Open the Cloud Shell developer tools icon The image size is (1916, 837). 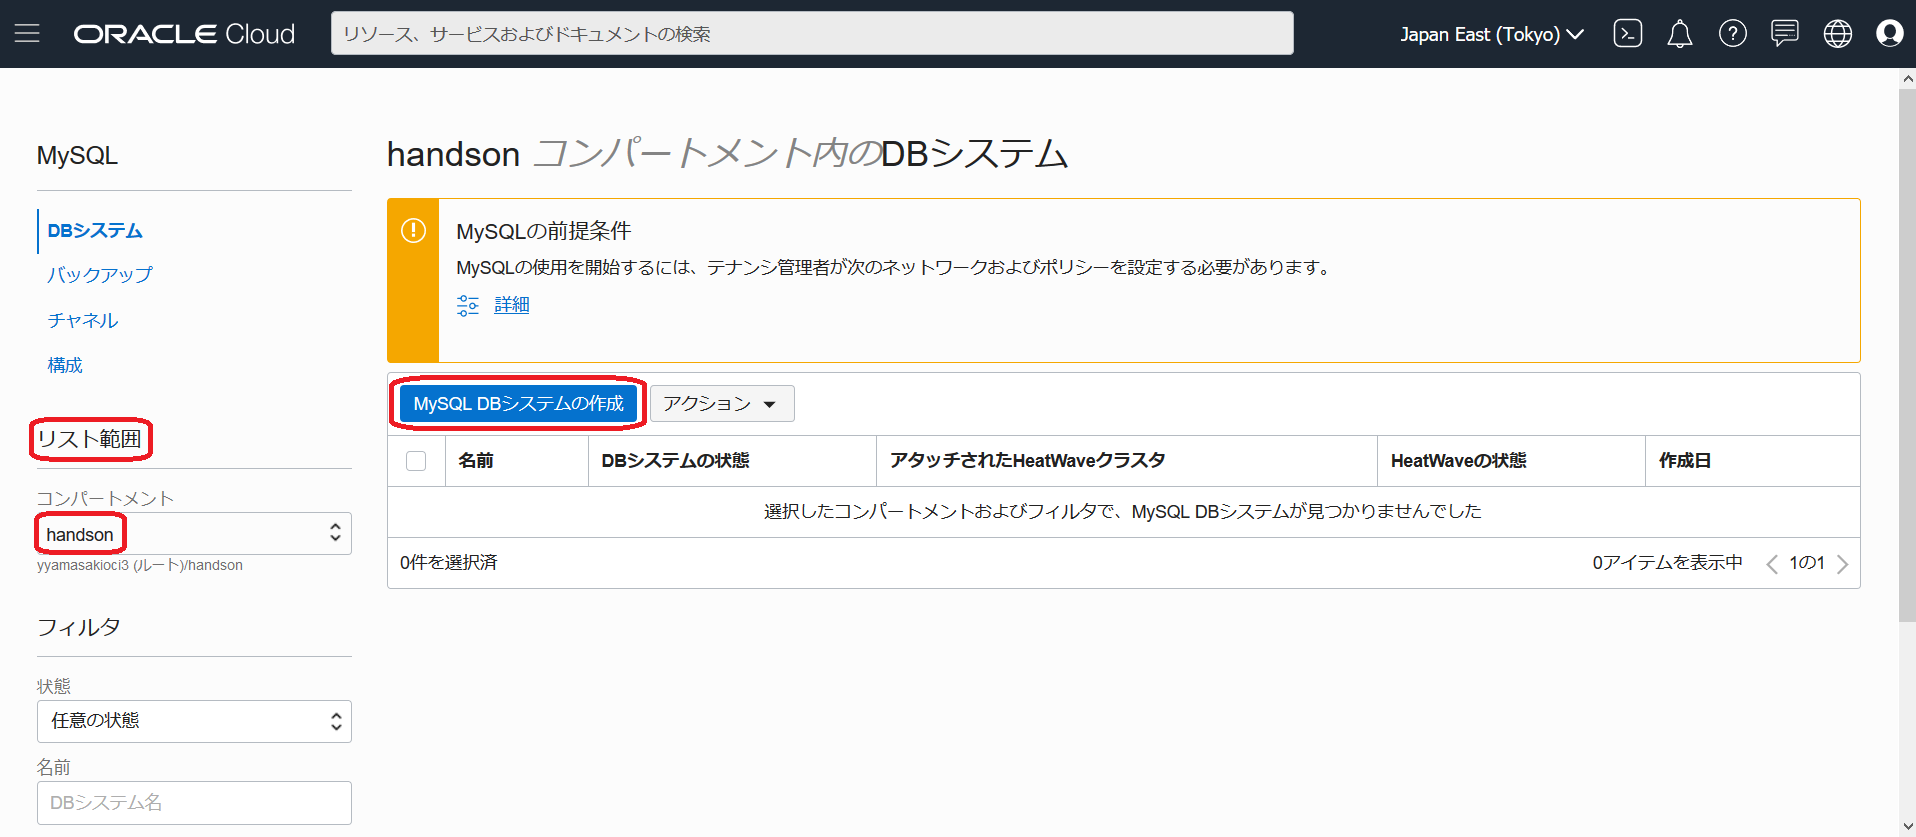1627,34
